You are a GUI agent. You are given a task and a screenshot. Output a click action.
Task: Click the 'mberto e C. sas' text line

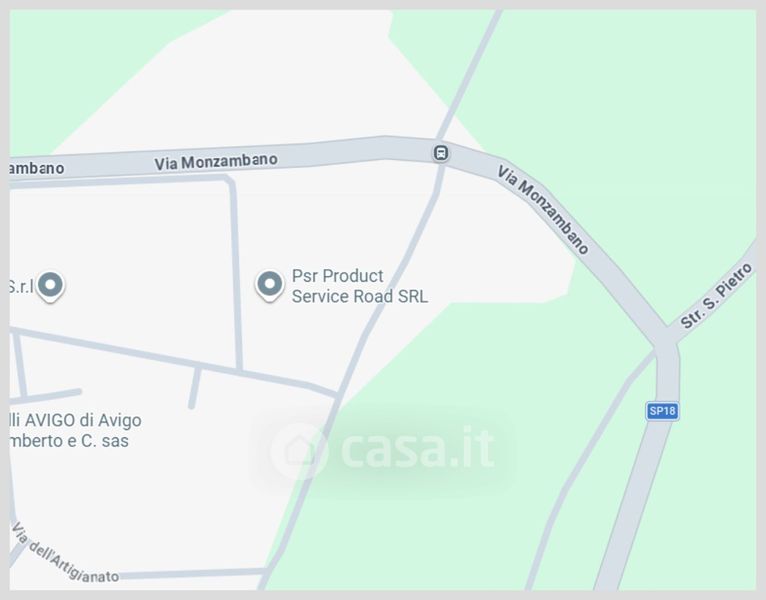[x=69, y=441]
